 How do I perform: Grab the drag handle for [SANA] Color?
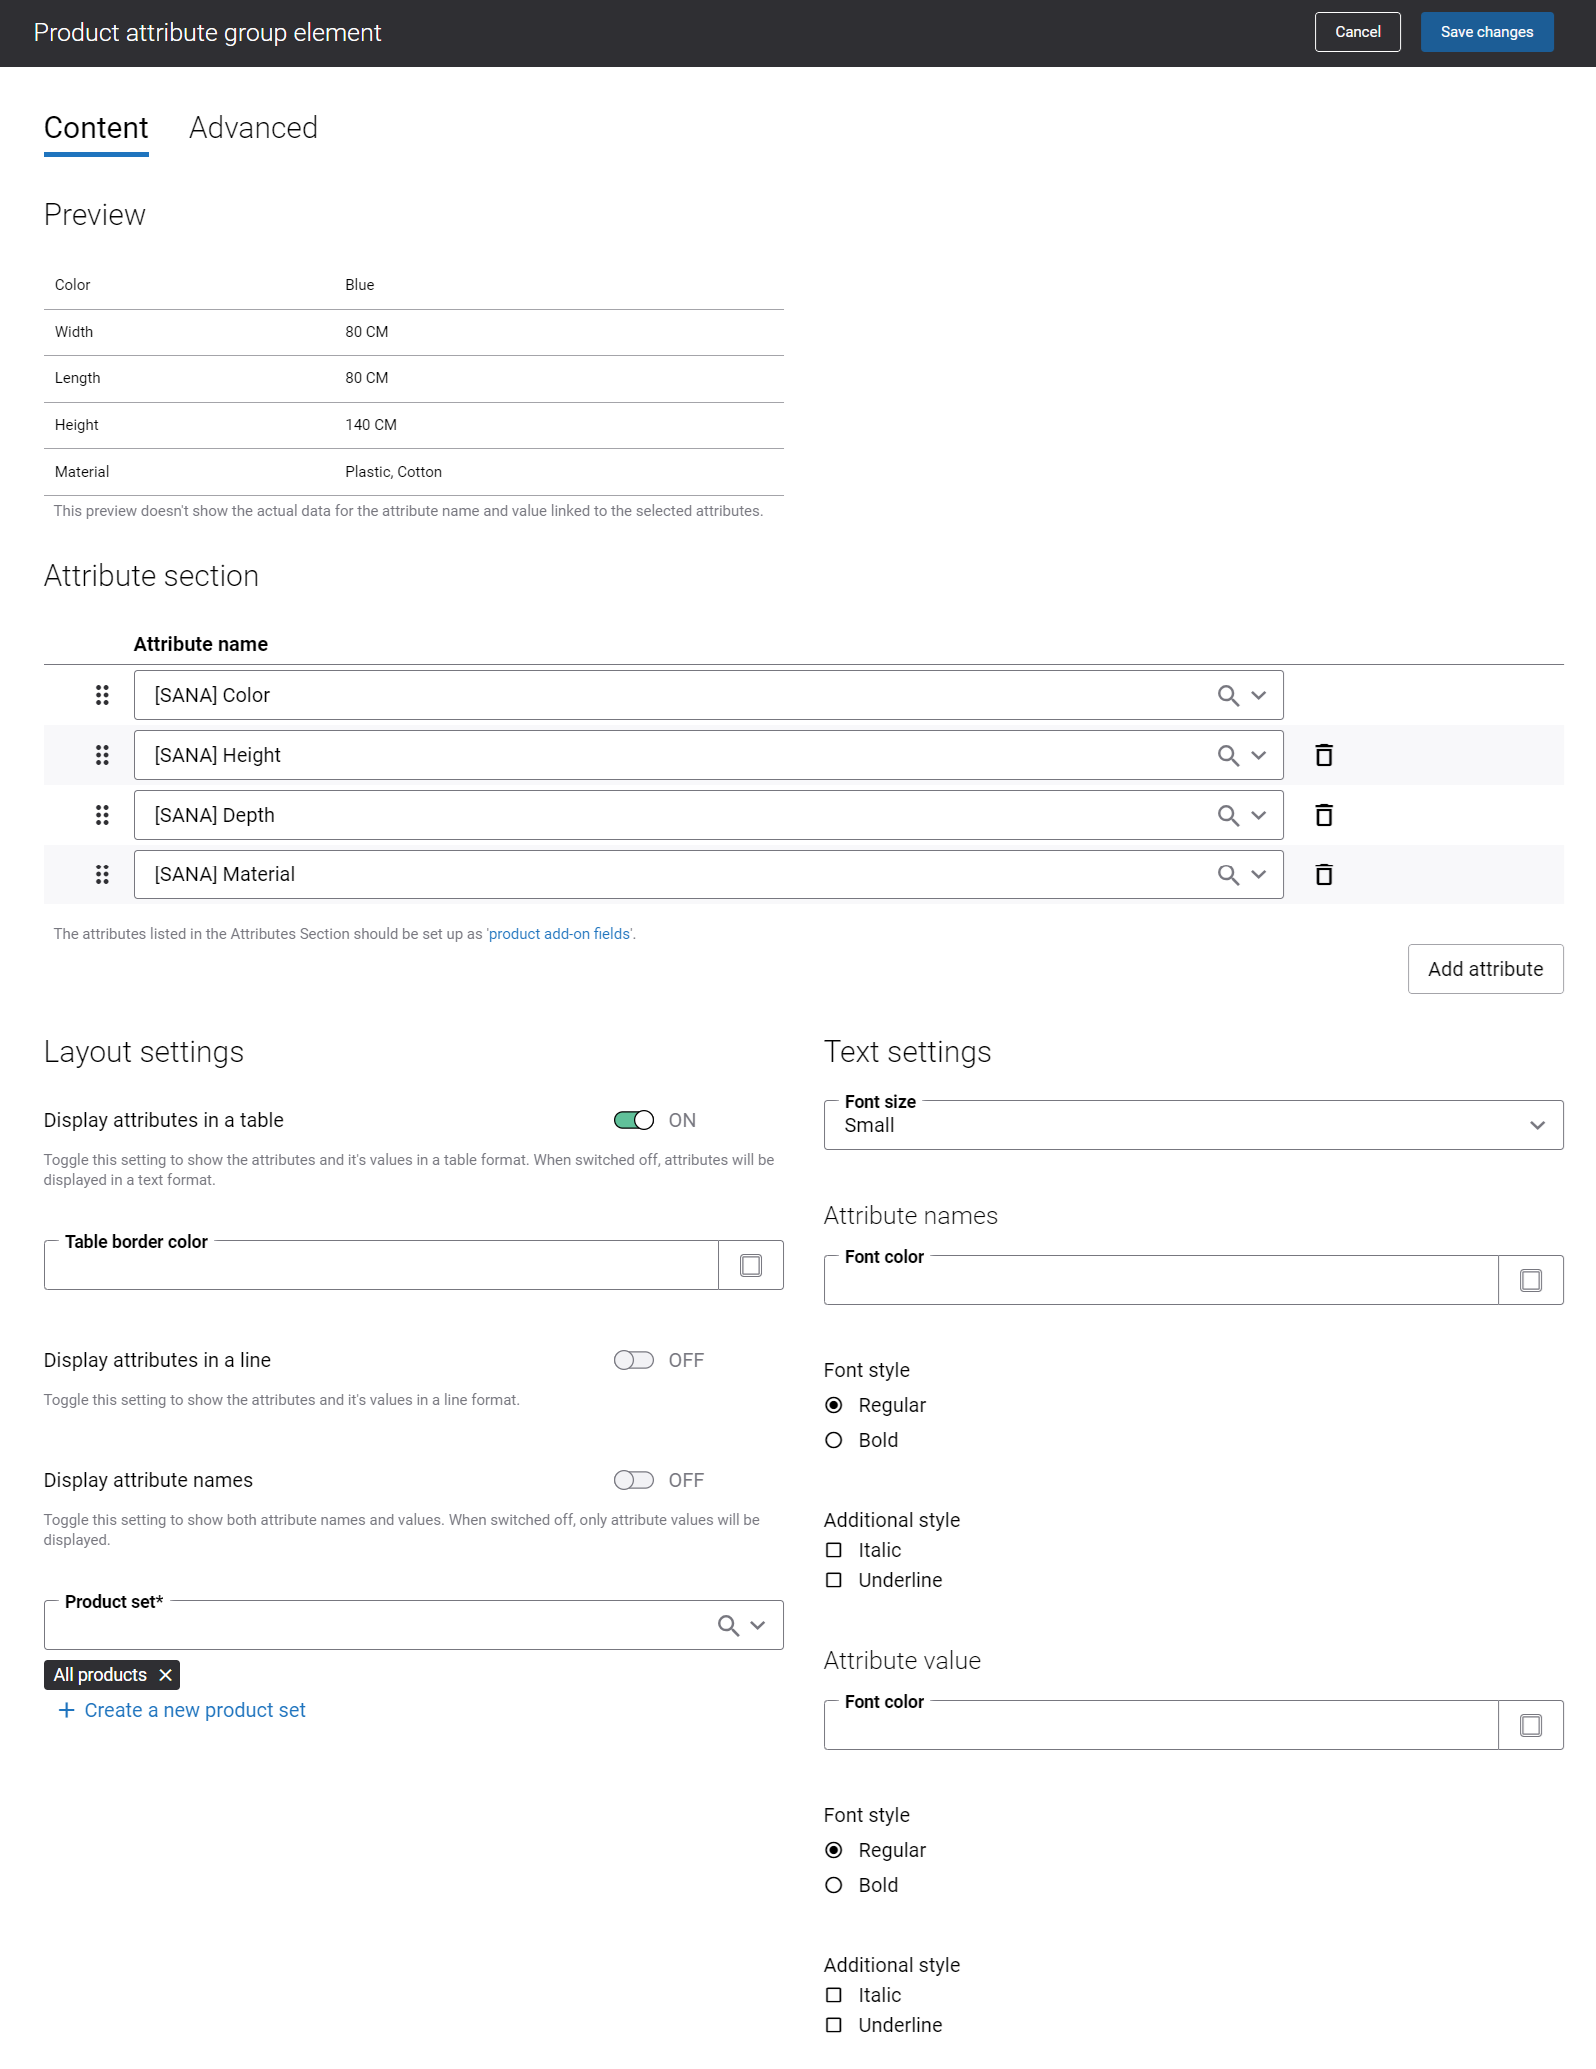102,695
